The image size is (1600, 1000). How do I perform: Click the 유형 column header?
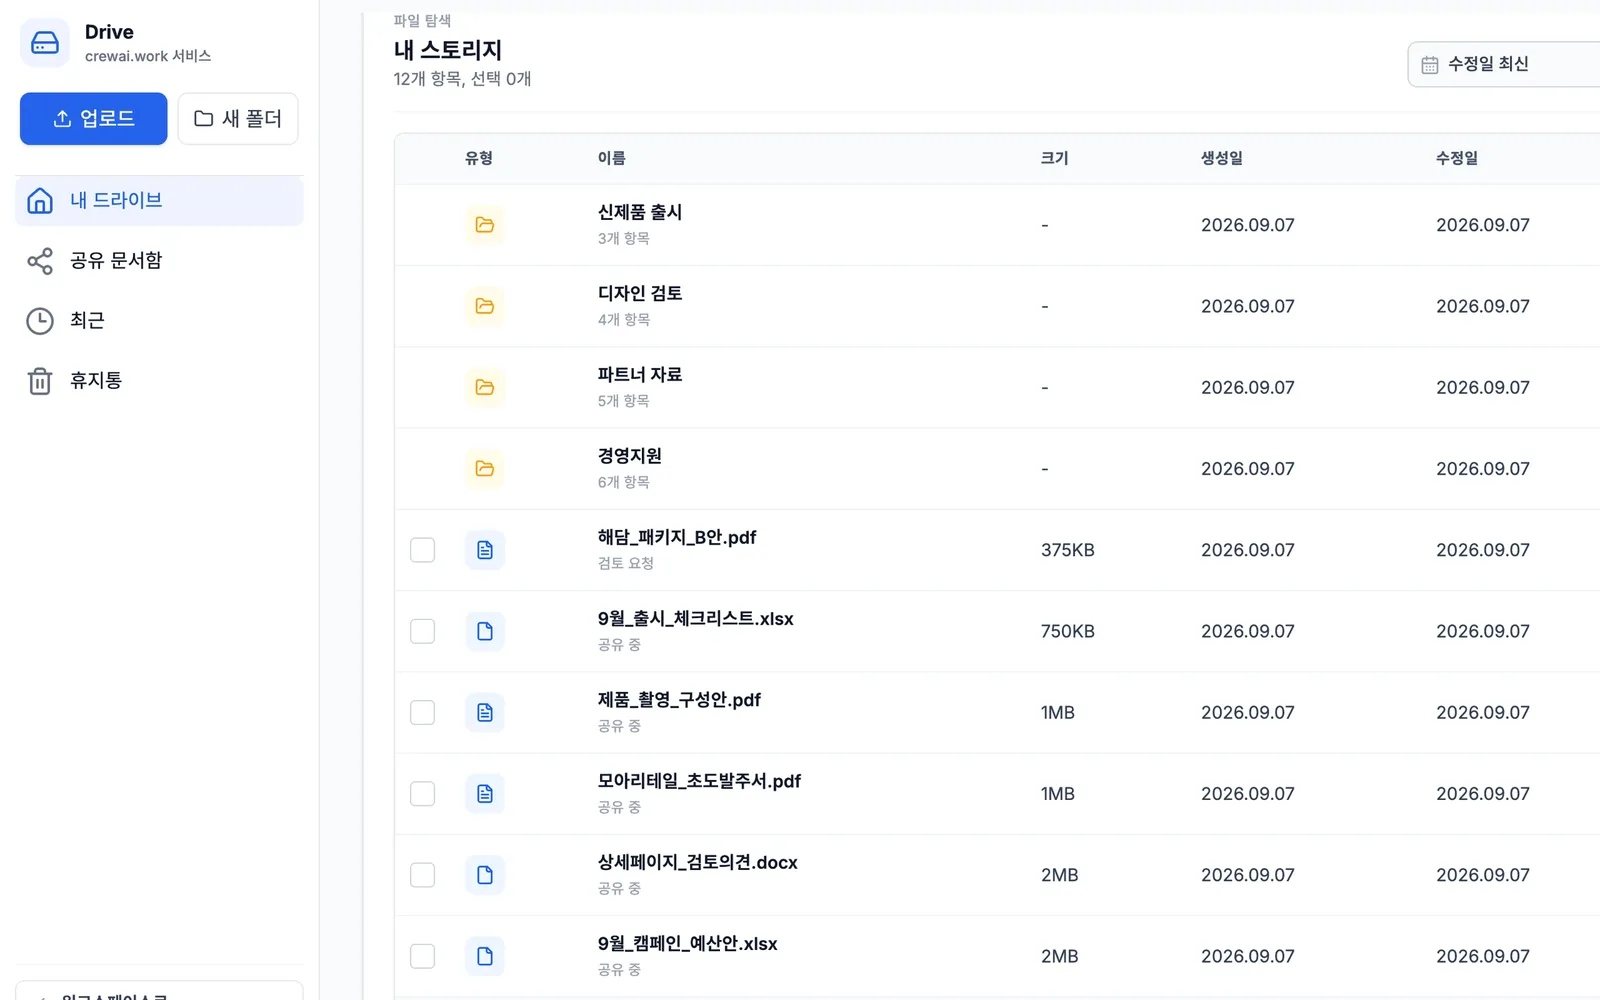(x=479, y=158)
